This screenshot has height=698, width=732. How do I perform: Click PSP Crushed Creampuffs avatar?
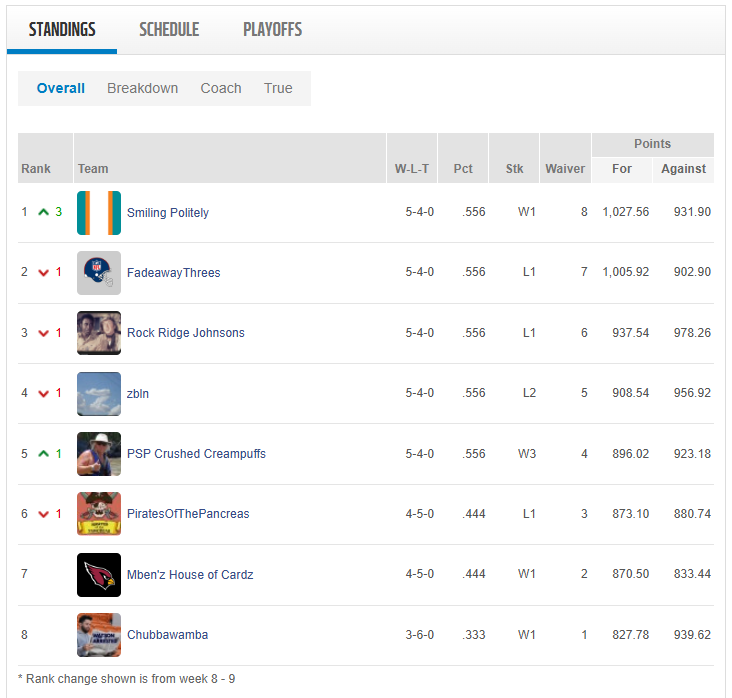(x=98, y=454)
